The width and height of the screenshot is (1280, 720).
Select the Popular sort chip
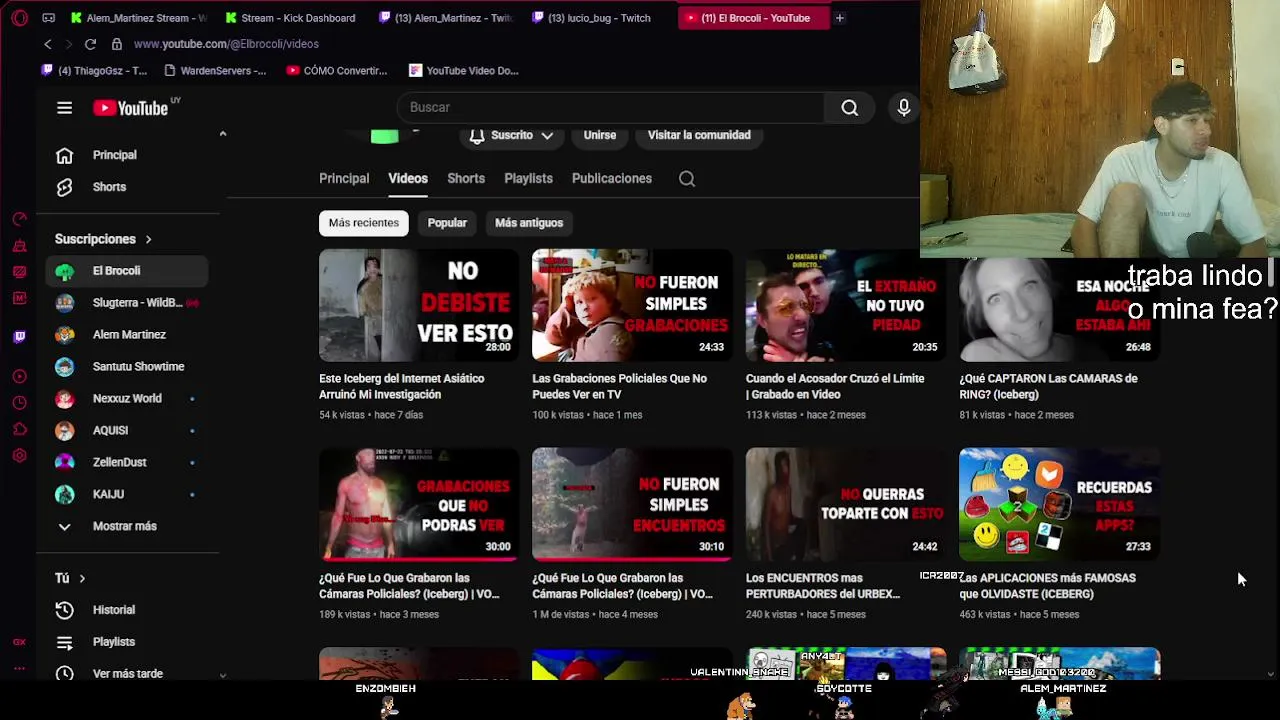447,223
